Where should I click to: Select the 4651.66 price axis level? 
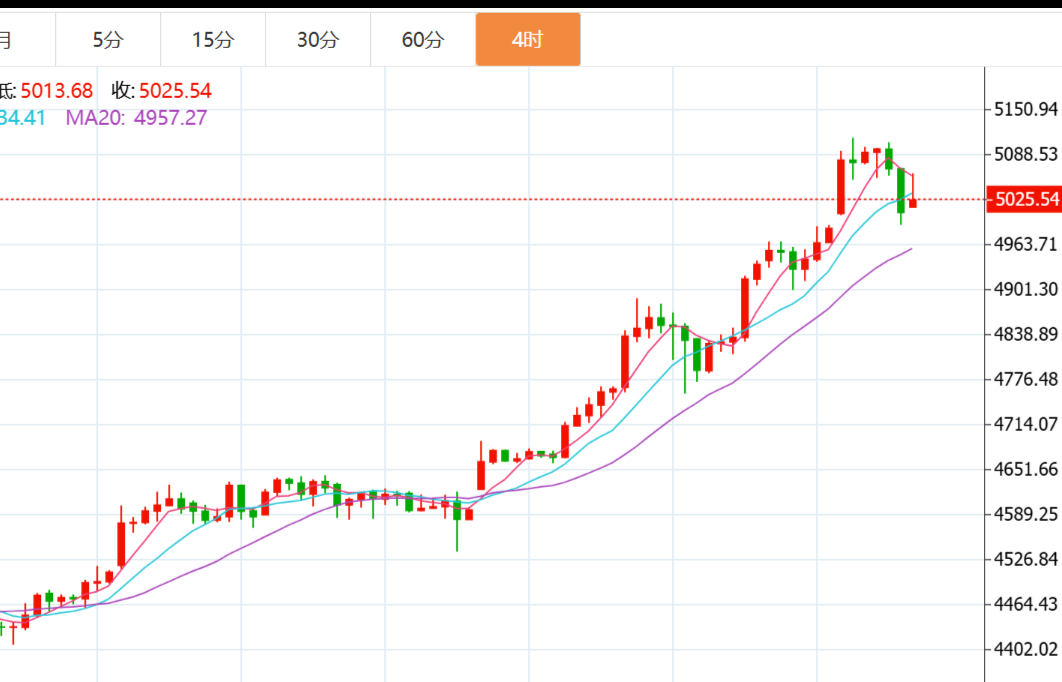point(1026,469)
